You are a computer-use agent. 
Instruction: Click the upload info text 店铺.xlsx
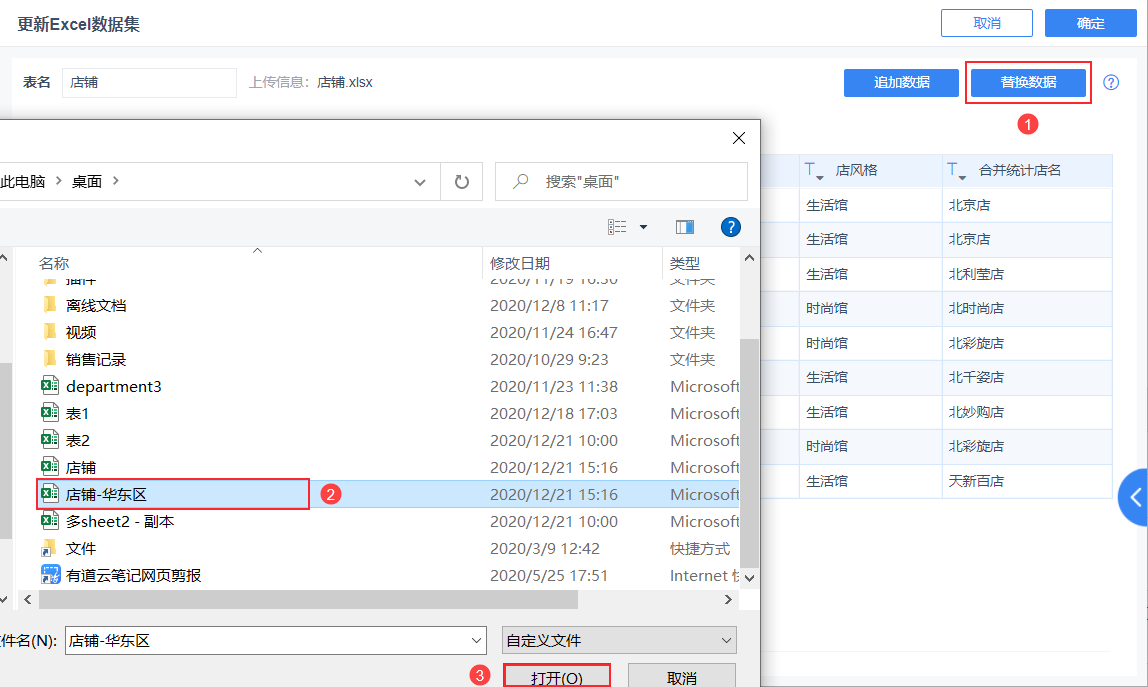(x=345, y=83)
